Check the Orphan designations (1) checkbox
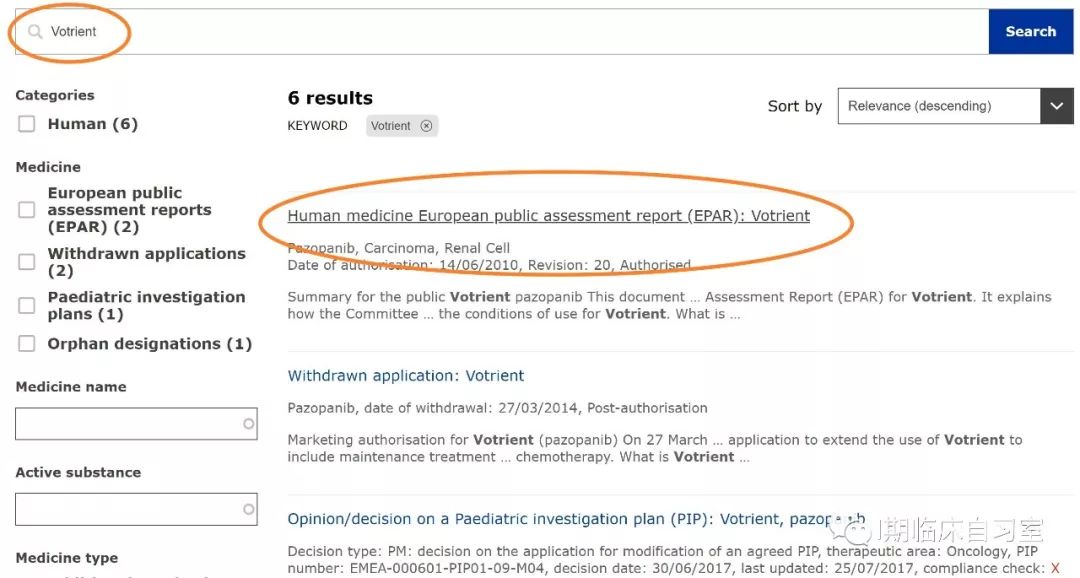The height and width of the screenshot is (578, 1080). point(26,344)
